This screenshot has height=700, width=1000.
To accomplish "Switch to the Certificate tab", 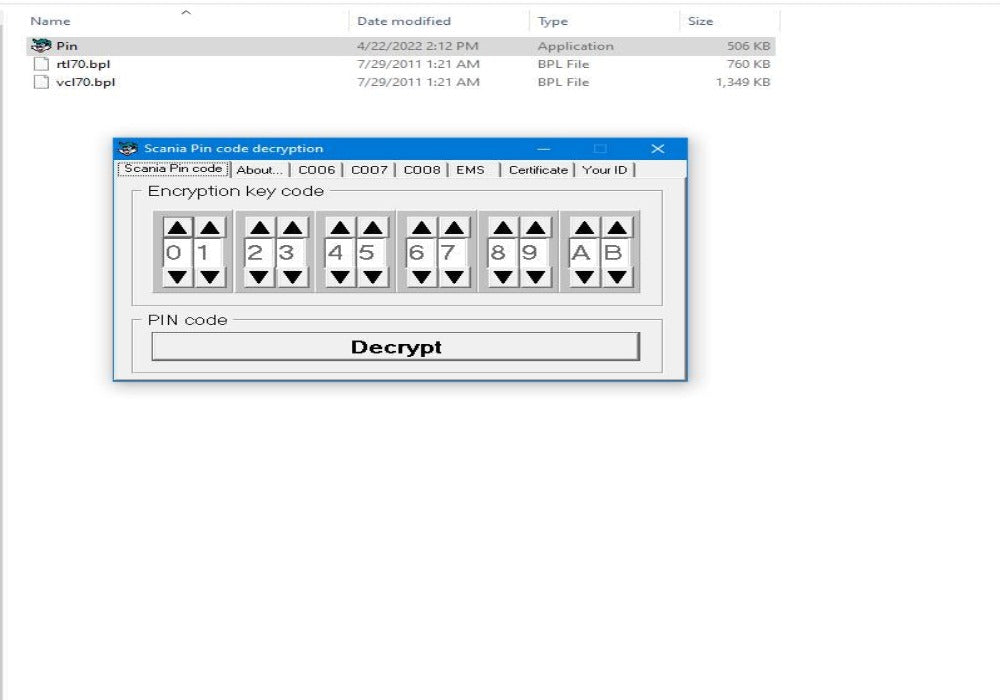I will [537, 170].
